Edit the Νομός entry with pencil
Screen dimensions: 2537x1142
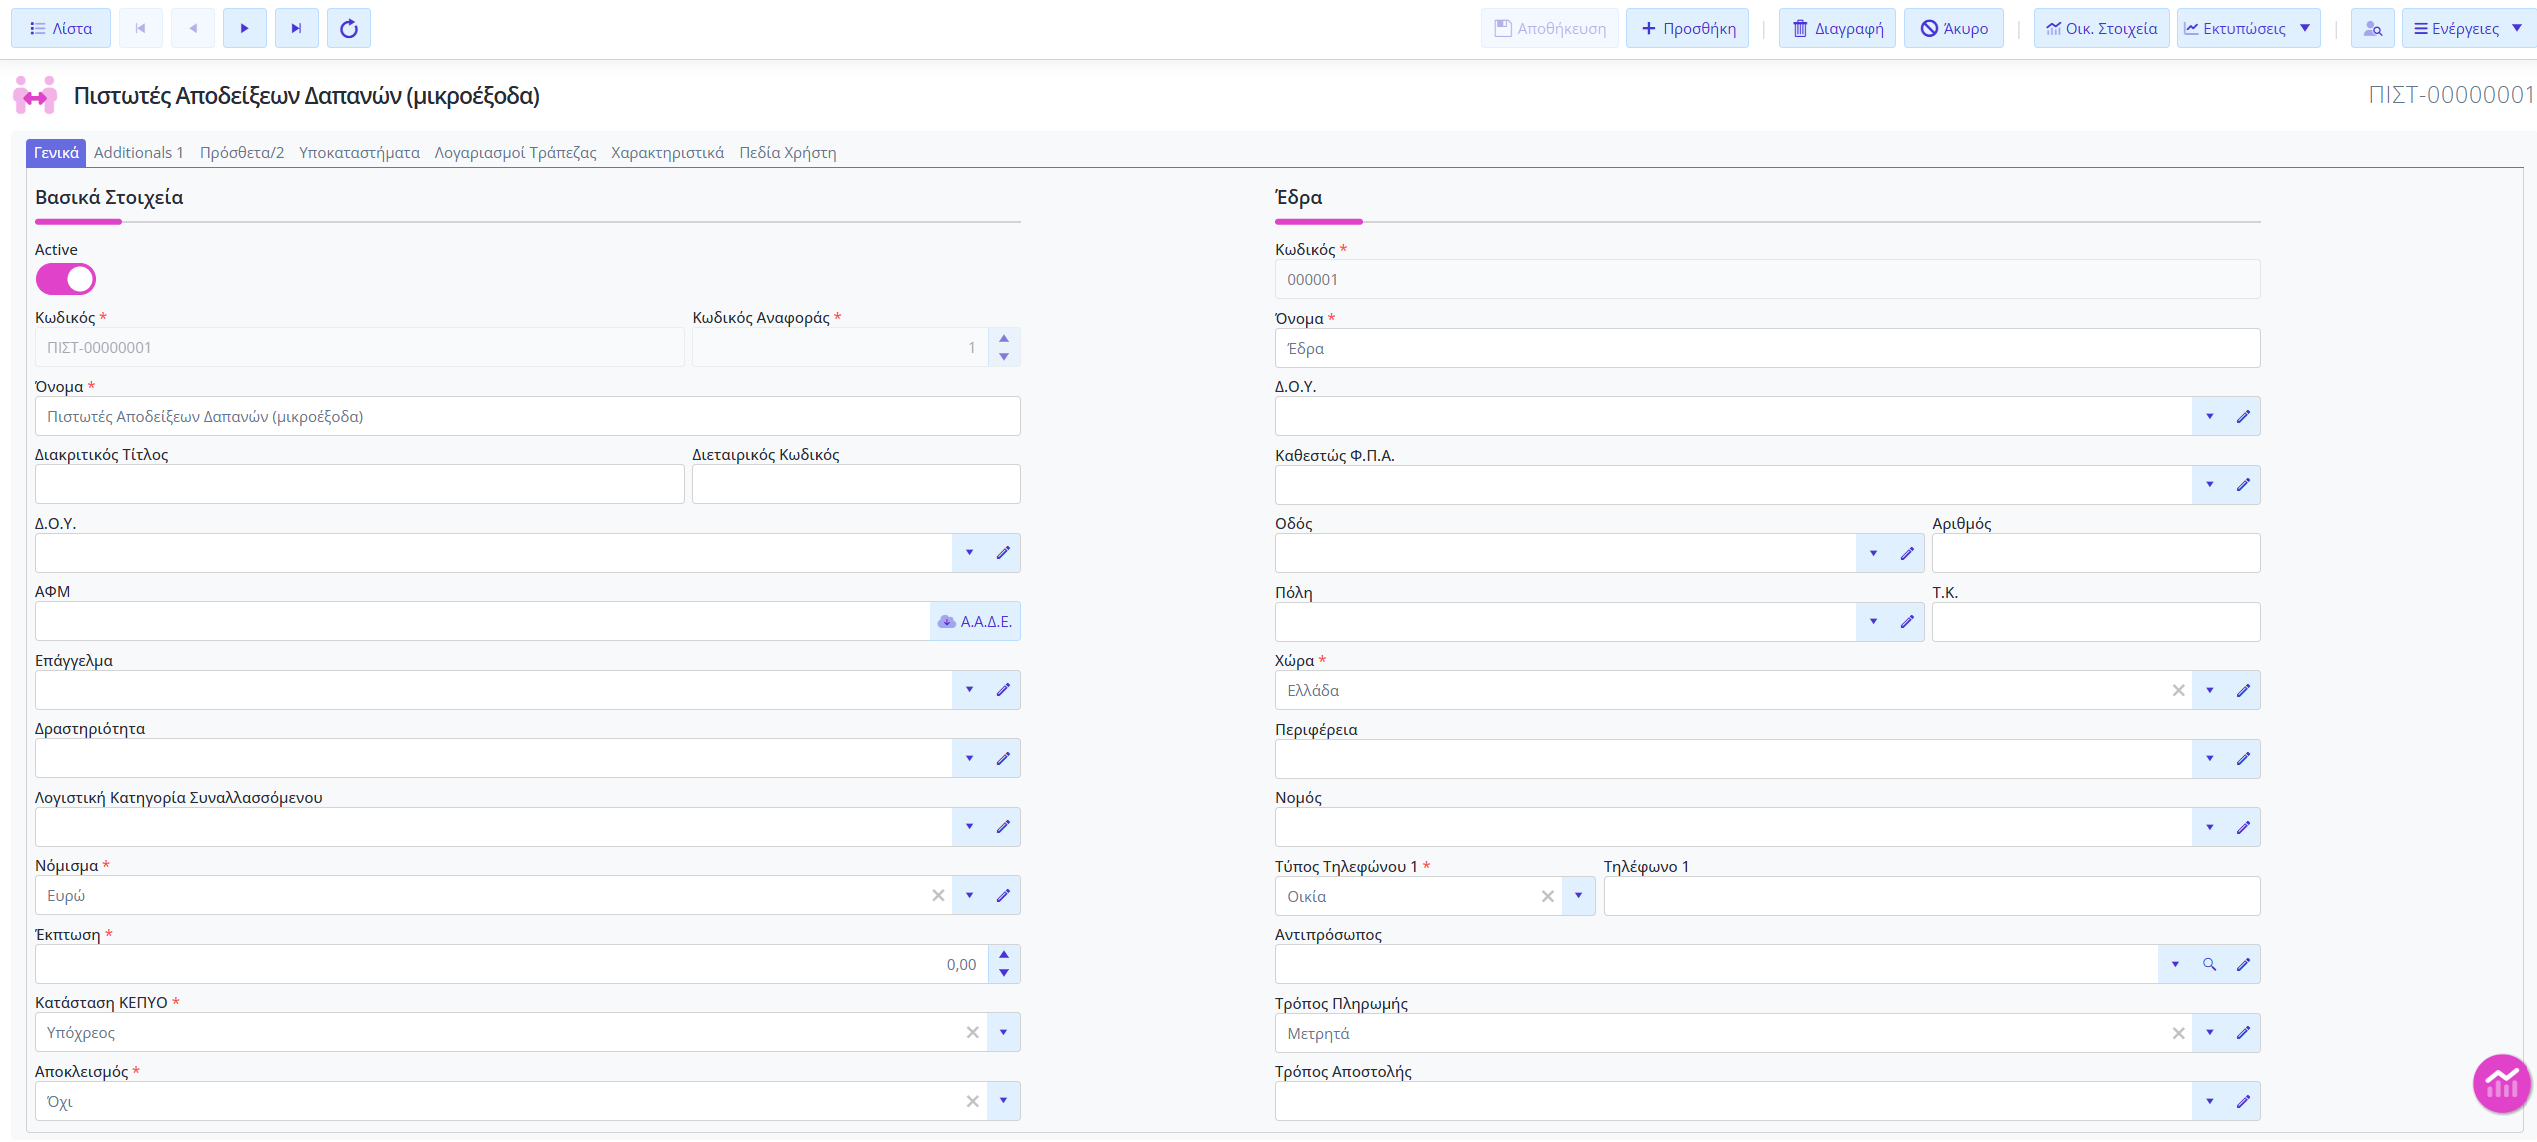[2243, 827]
